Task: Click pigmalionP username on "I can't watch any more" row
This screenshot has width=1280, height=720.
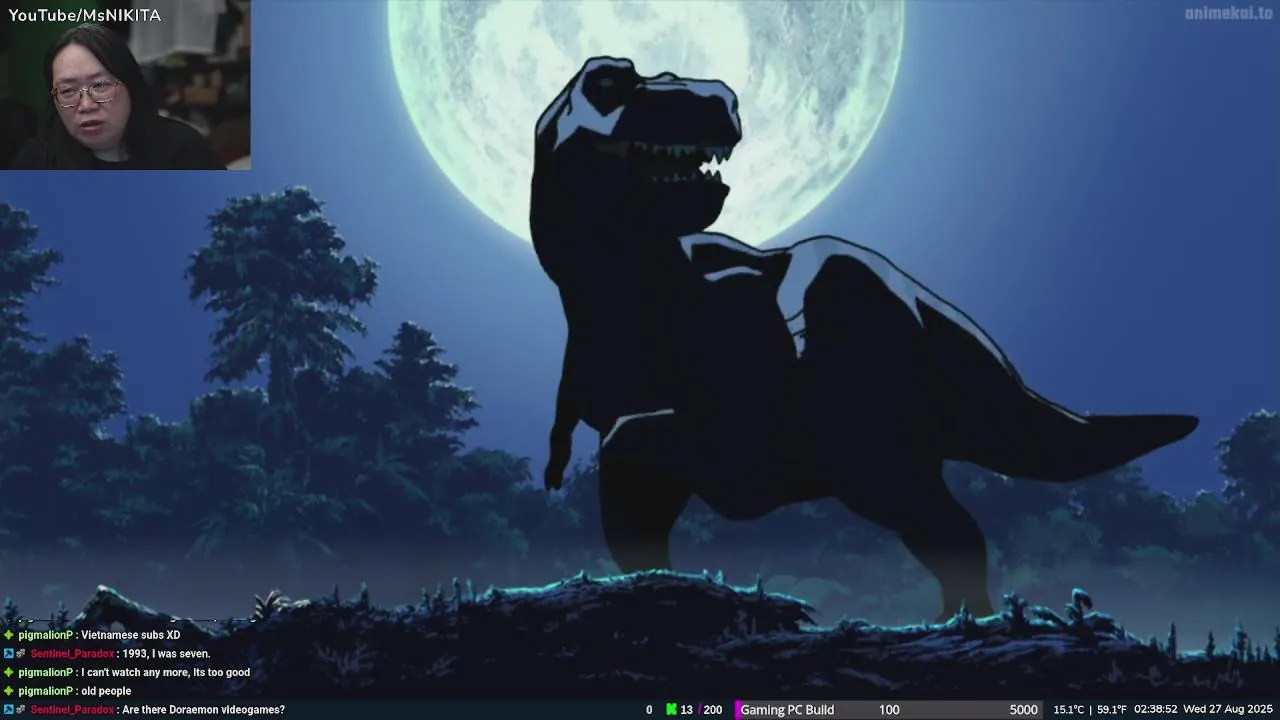Action: coord(45,673)
